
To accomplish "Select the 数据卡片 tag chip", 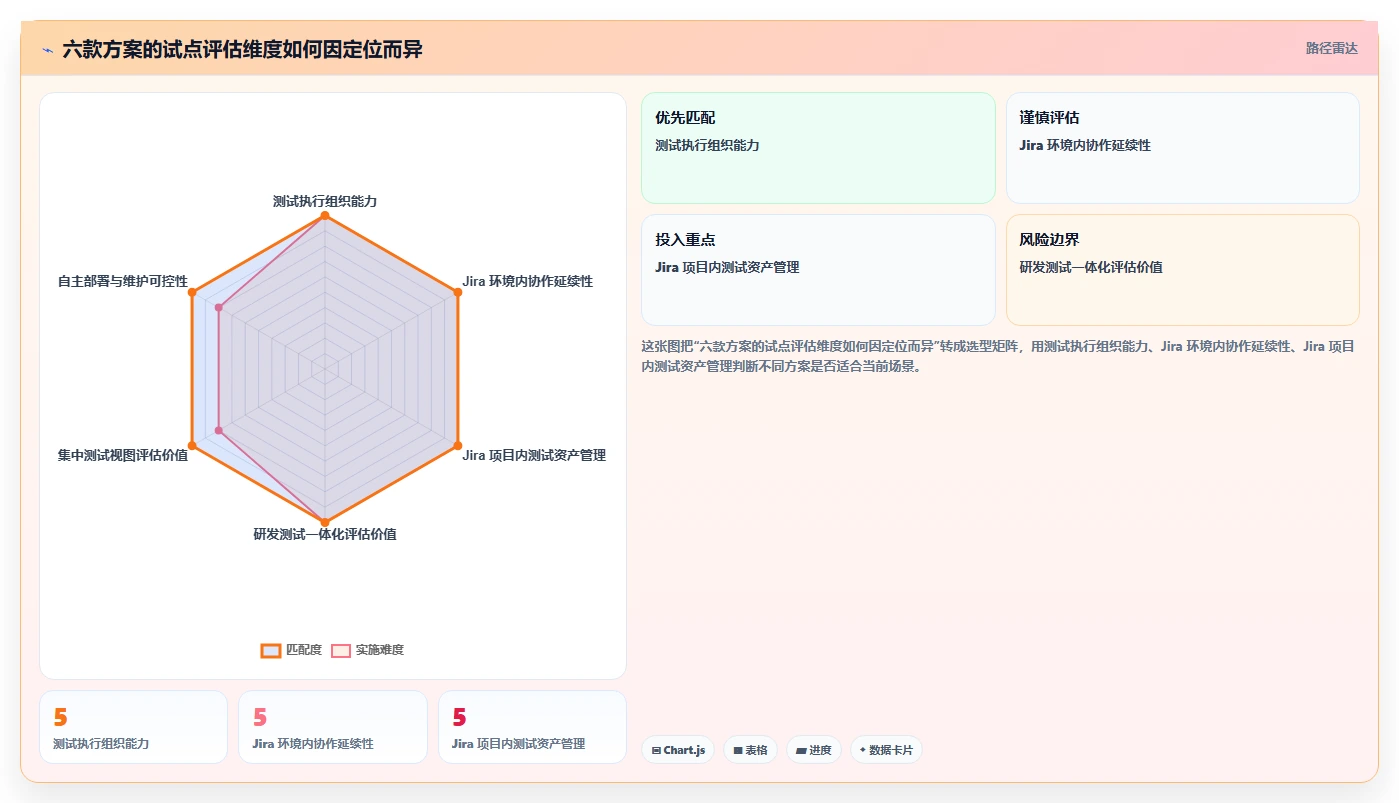I will [x=886, y=750].
